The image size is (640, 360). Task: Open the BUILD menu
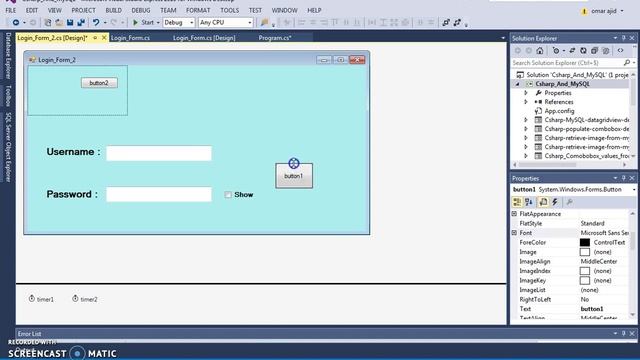click(113, 10)
